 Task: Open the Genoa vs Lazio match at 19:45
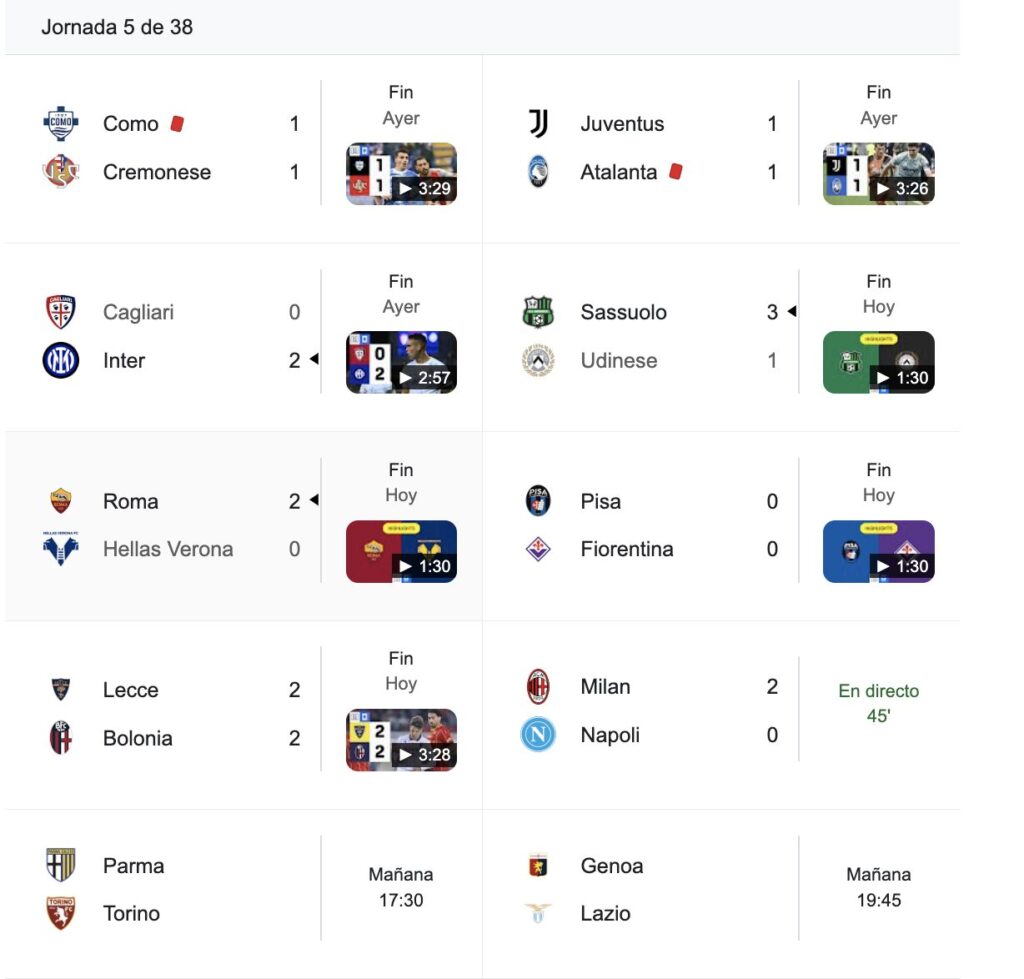[878, 887]
